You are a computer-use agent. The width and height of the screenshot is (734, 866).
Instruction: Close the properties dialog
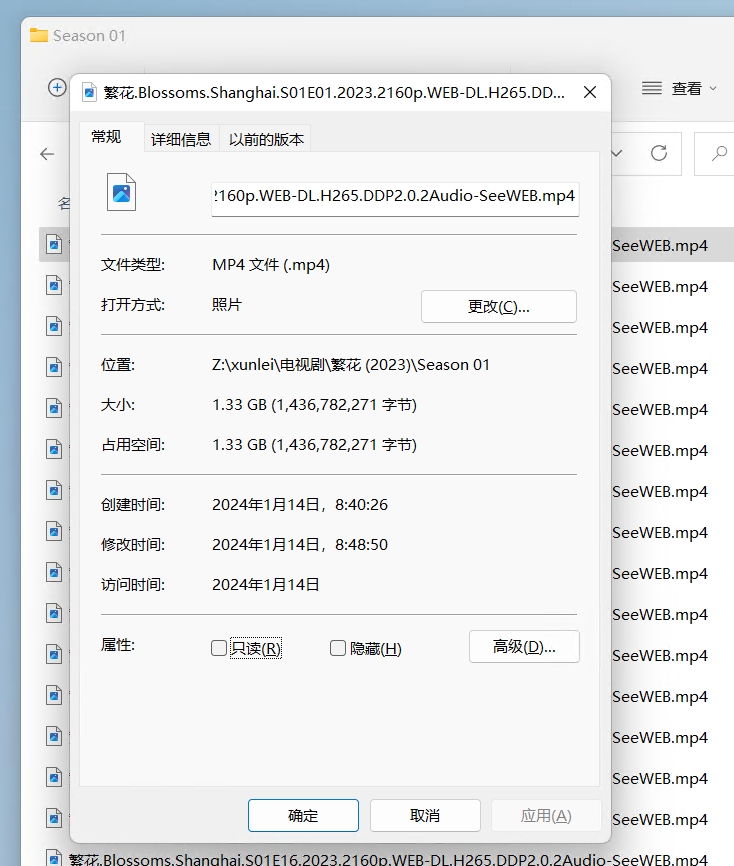coord(590,92)
